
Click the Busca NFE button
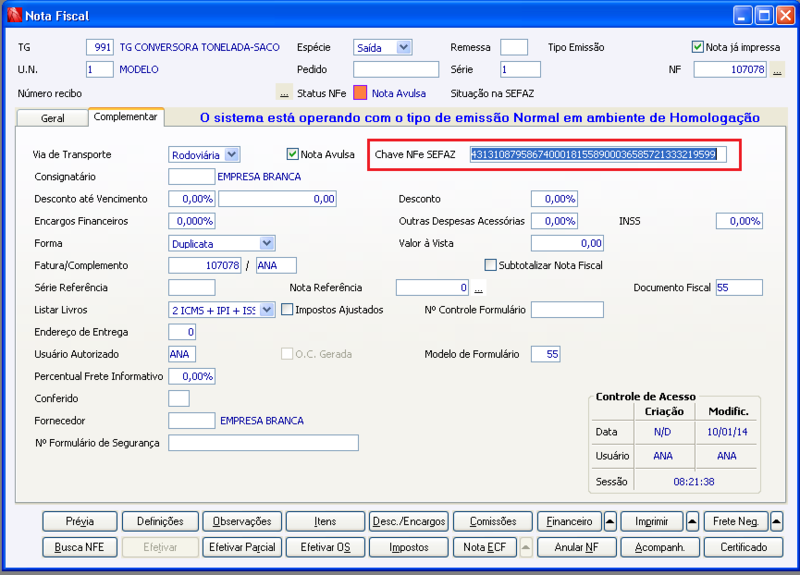point(80,547)
